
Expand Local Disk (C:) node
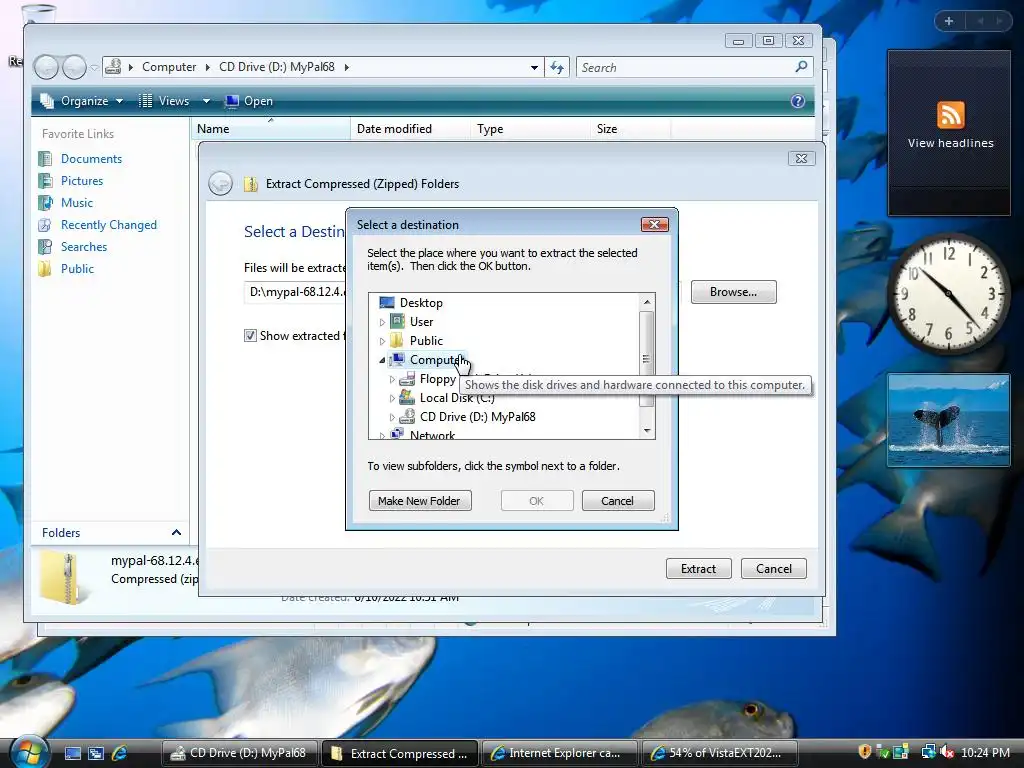(392, 398)
